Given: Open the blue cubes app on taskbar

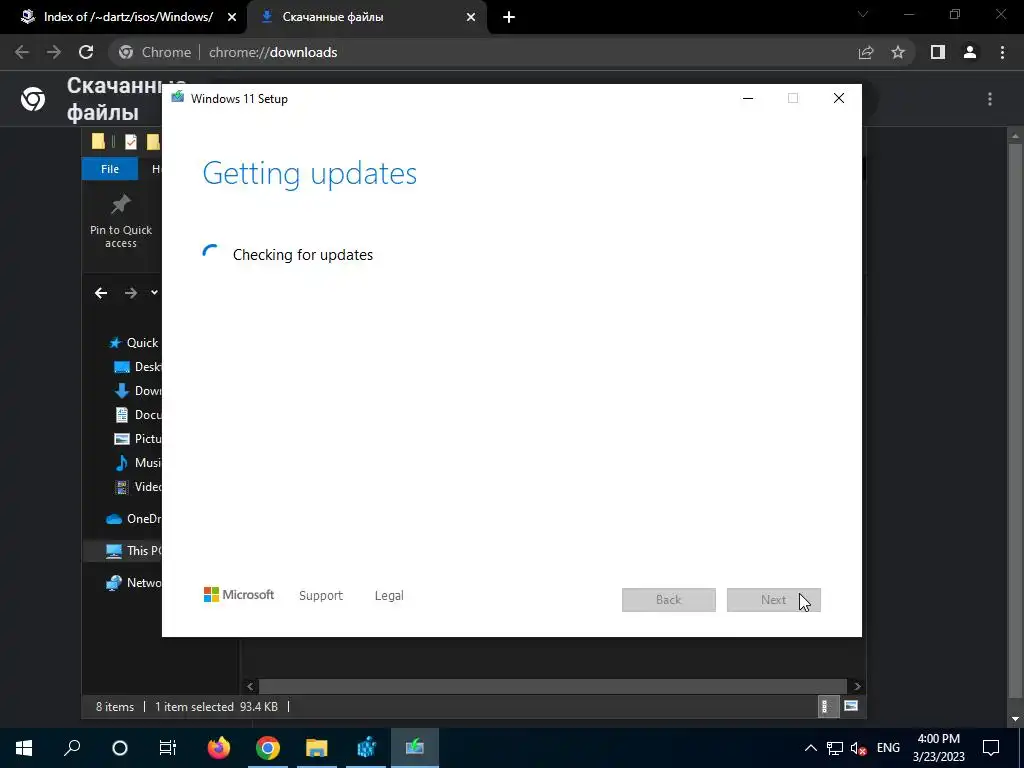Looking at the screenshot, I should pyautogui.click(x=366, y=748).
